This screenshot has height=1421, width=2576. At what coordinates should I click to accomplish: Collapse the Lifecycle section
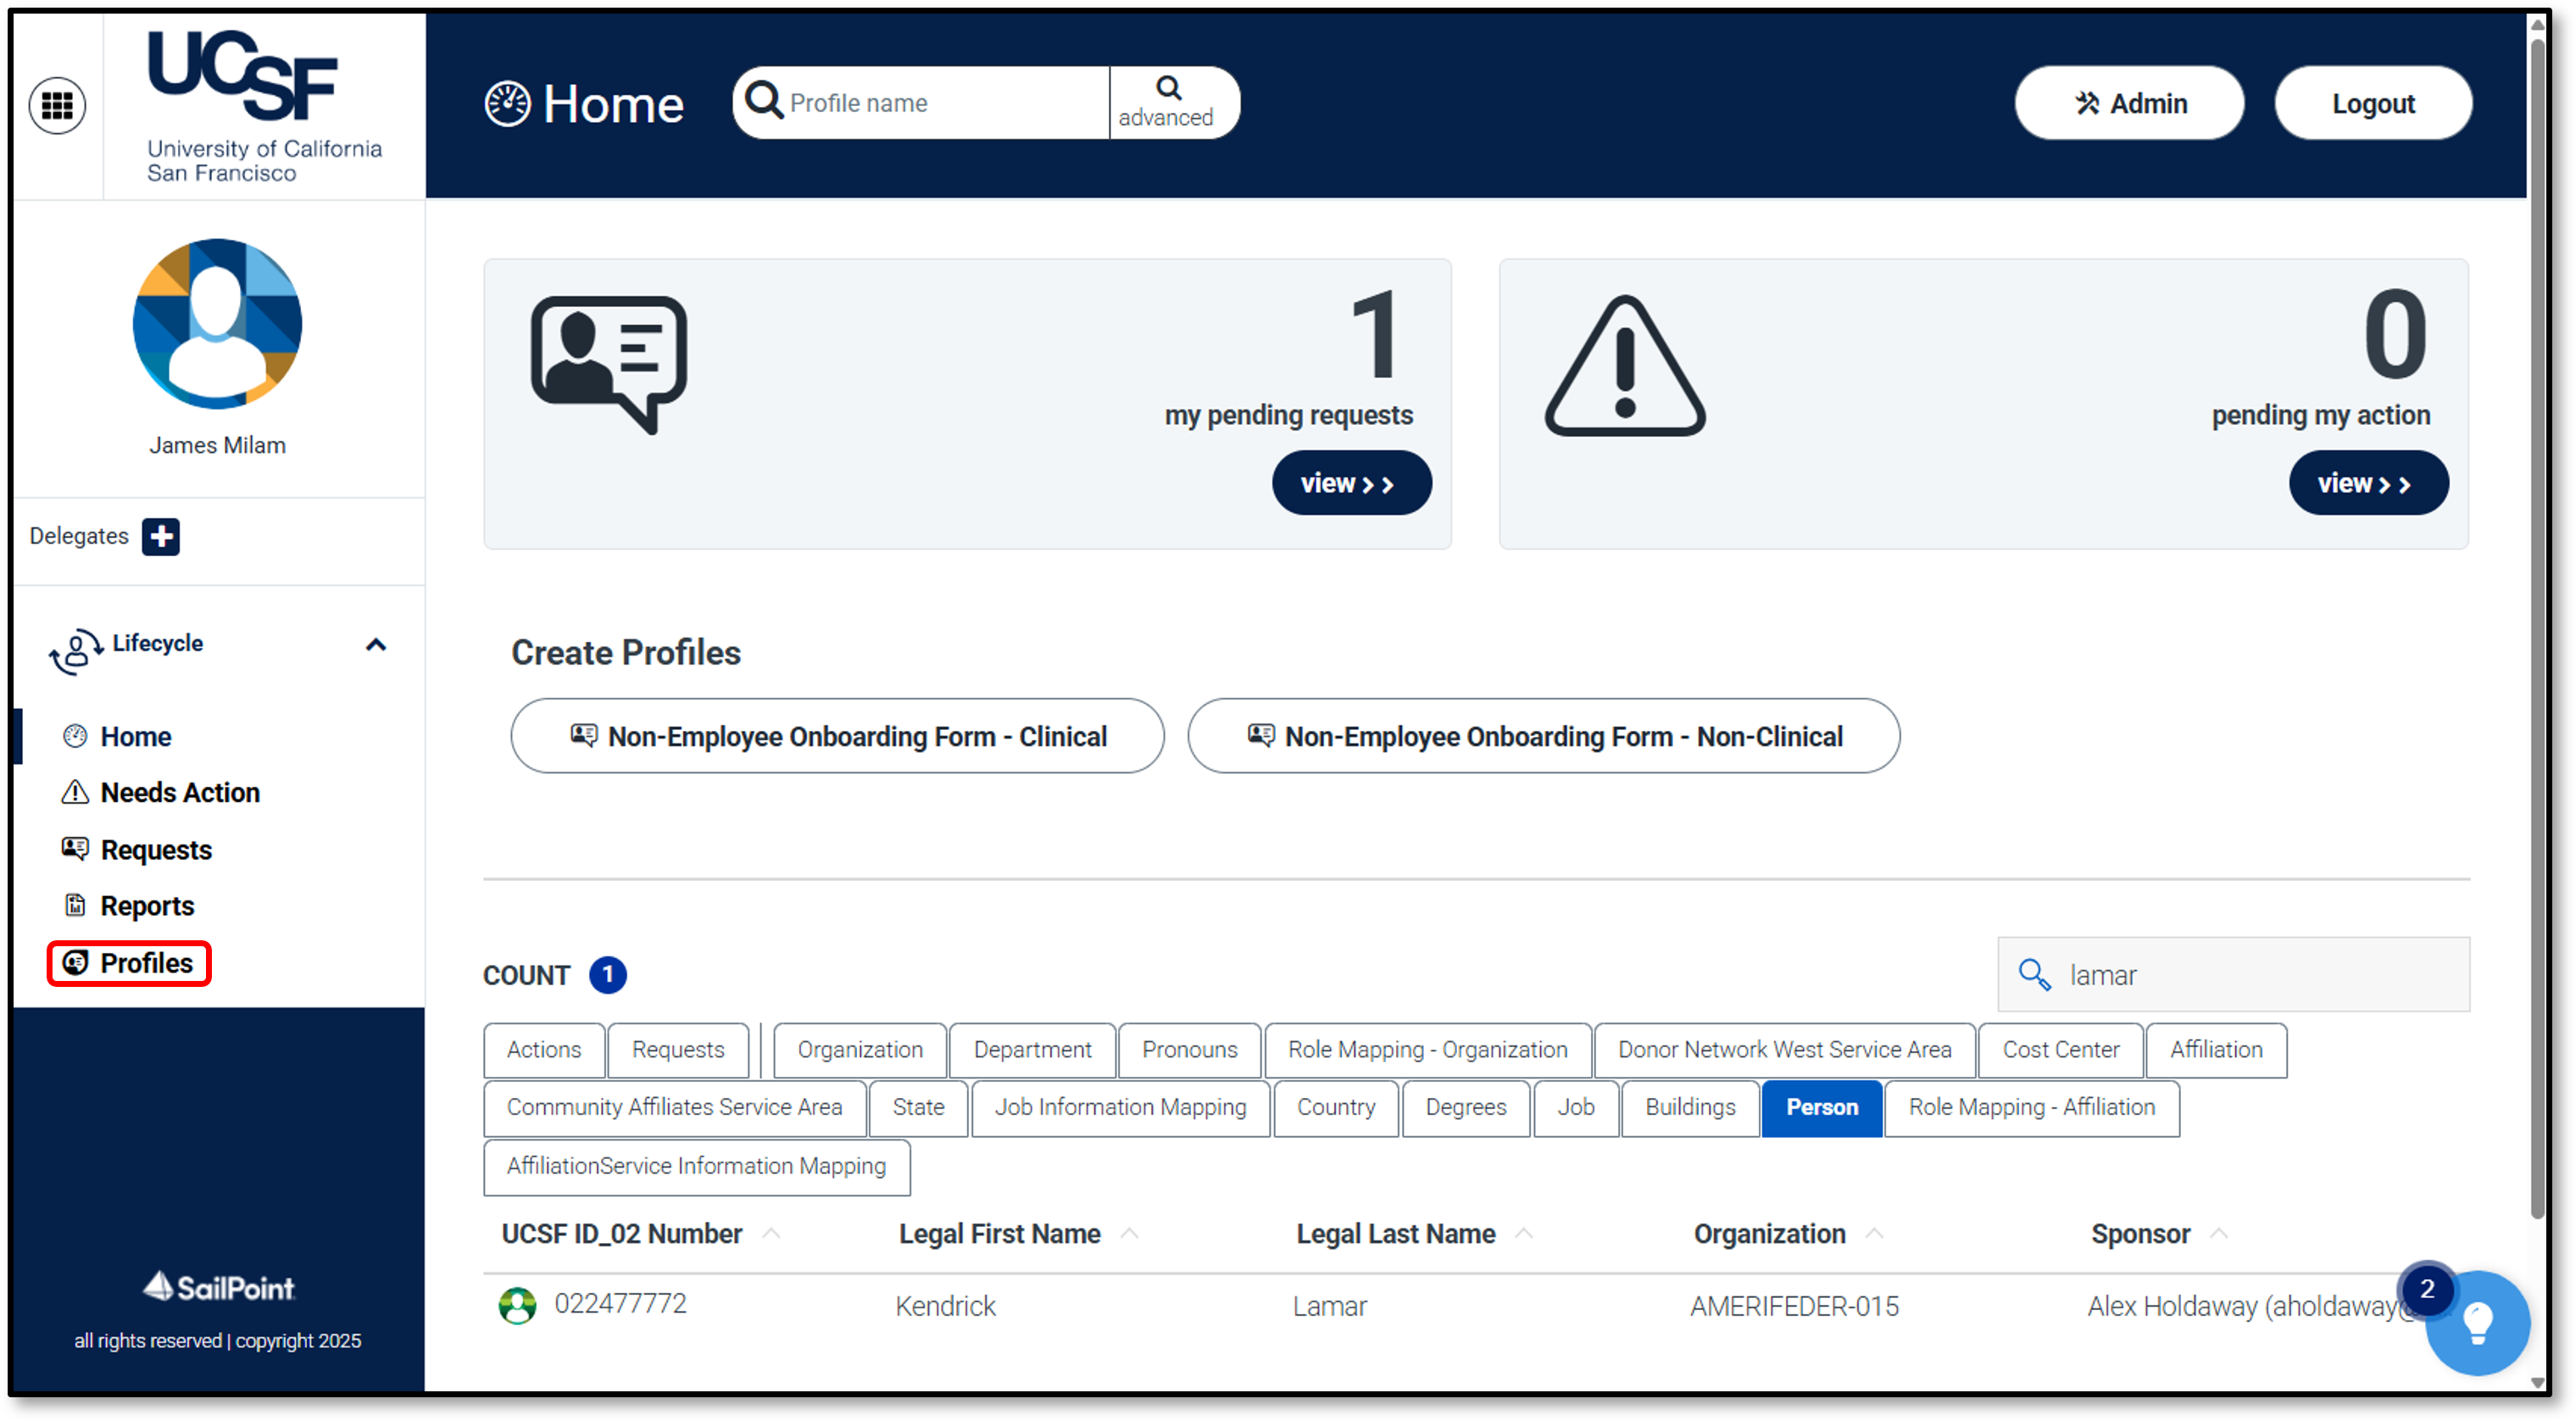pyautogui.click(x=376, y=644)
